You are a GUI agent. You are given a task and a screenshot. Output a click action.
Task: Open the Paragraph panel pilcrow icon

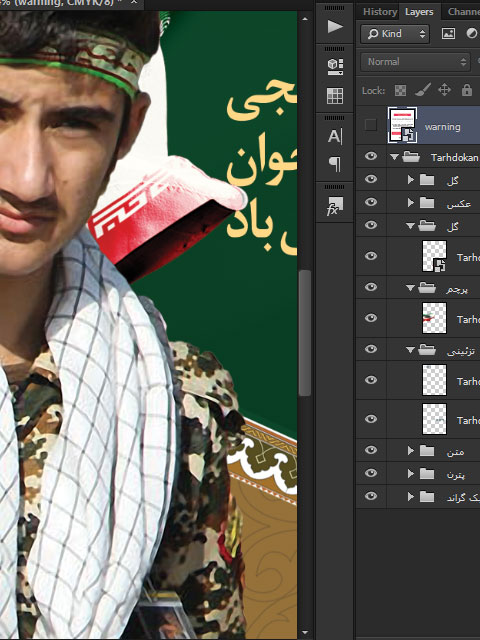click(335, 164)
